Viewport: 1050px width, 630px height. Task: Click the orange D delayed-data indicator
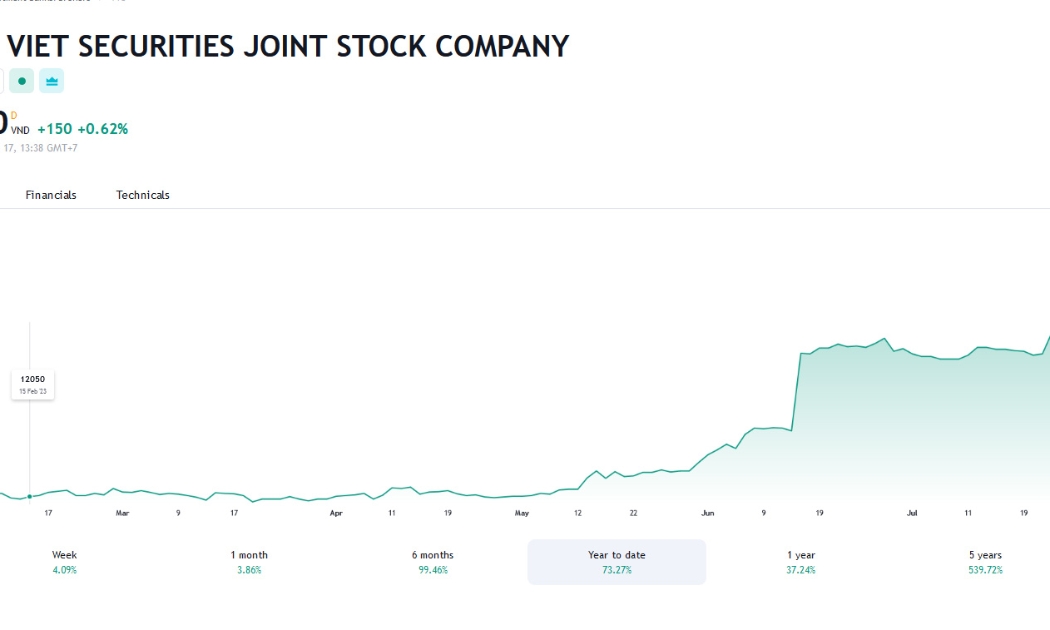(x=13, y=116)
